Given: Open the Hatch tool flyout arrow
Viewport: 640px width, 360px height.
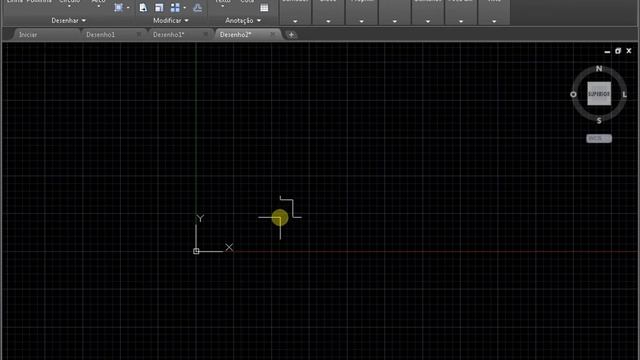Looking at the screenshot, I should pyautogui.click(x=128, y=8).
